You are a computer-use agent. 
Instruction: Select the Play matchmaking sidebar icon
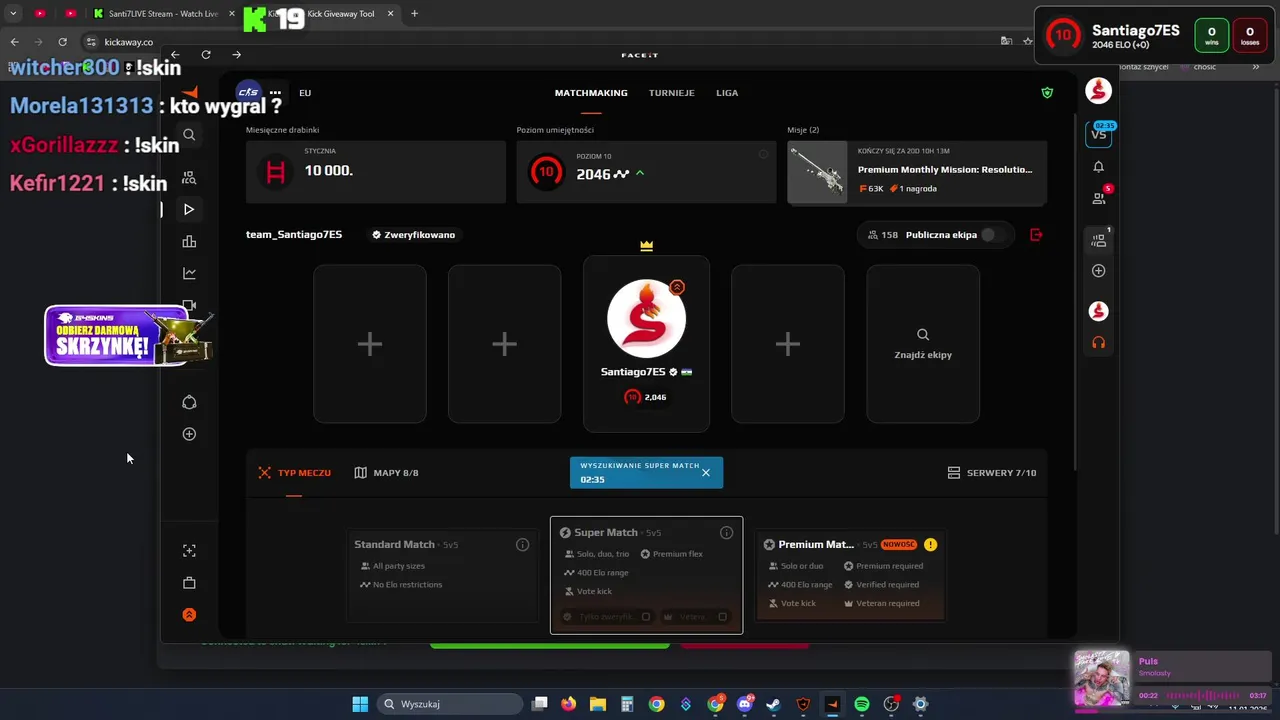pyautogui.click(x=189, y=209)
